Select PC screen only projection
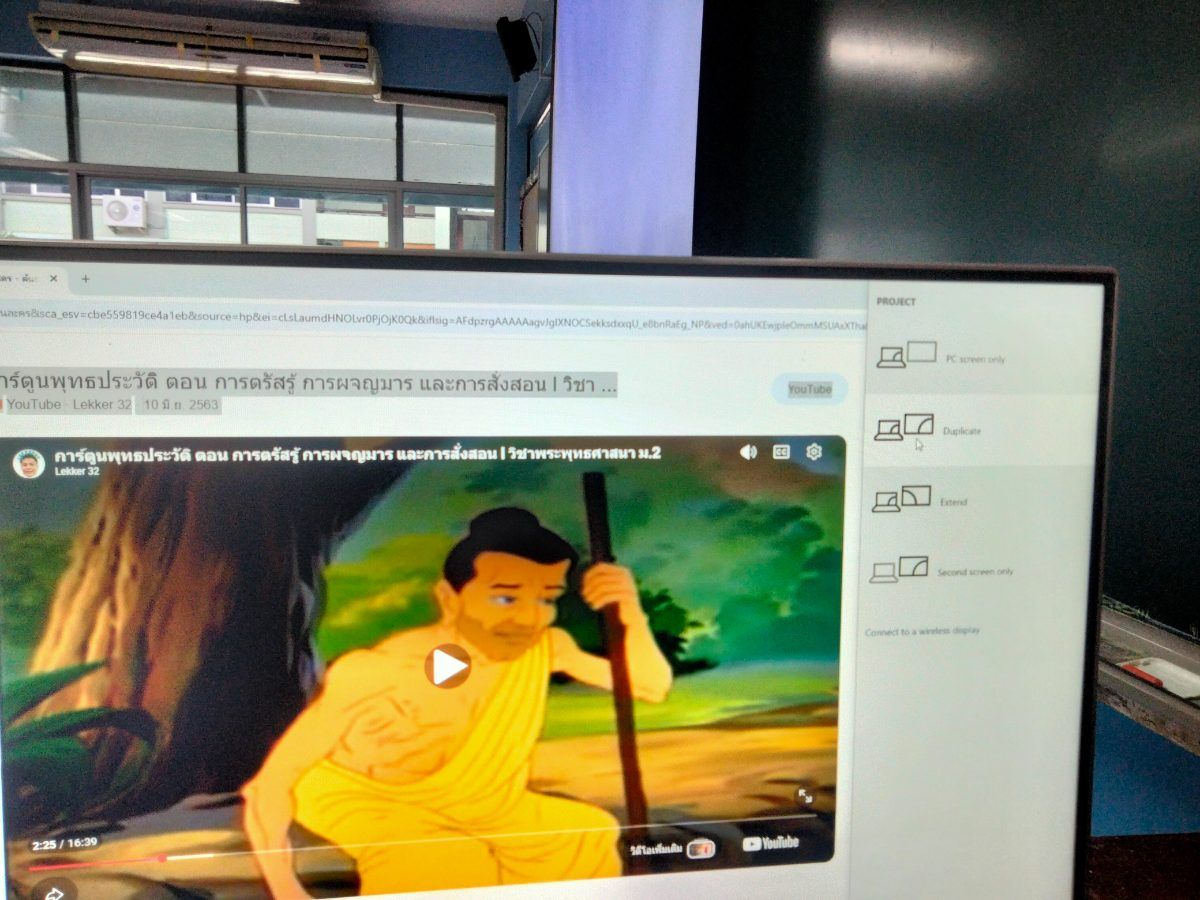 (x=981, y=357)
